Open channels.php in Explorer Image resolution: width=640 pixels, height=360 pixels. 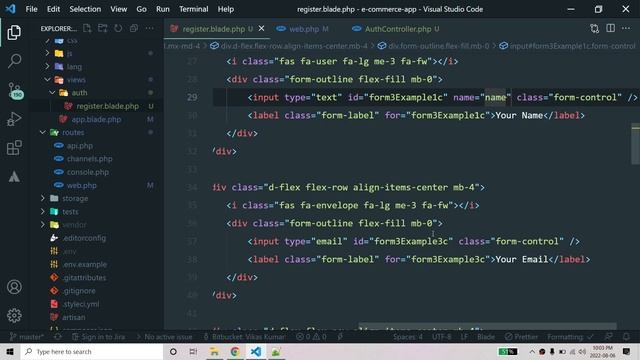tap(89, 159)
